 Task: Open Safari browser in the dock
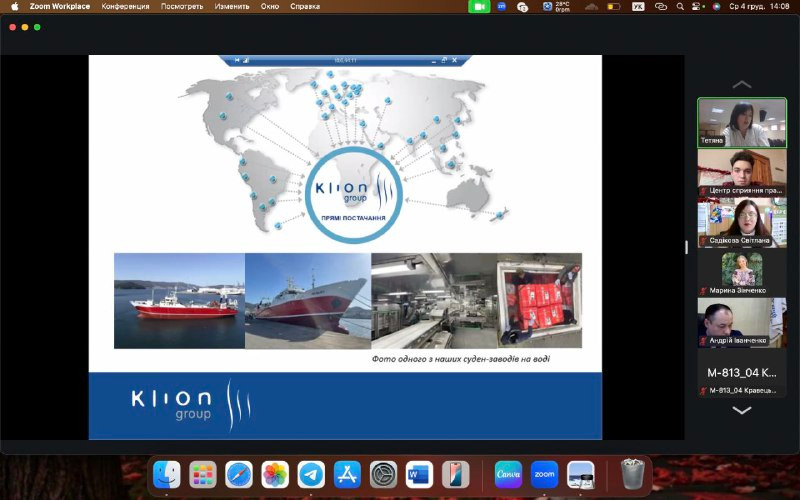pos(239,474)
